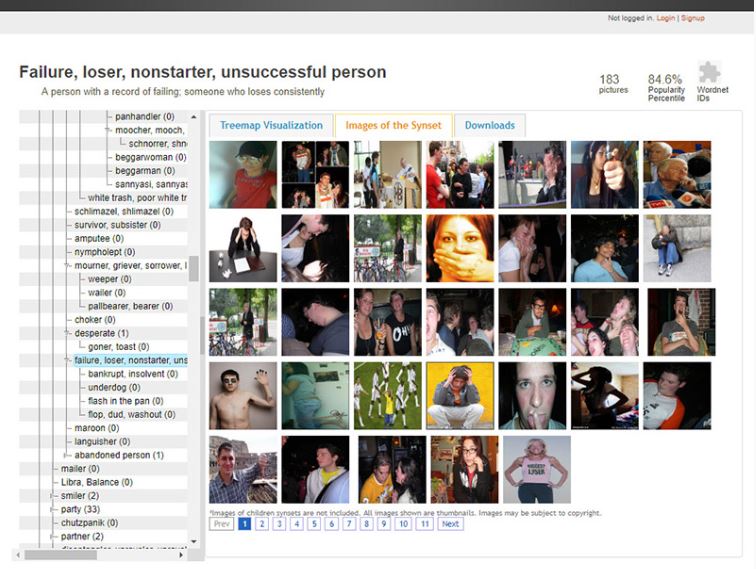
Task: Click the Signup link
Action: pyautogui.click(x=693, y=18)
